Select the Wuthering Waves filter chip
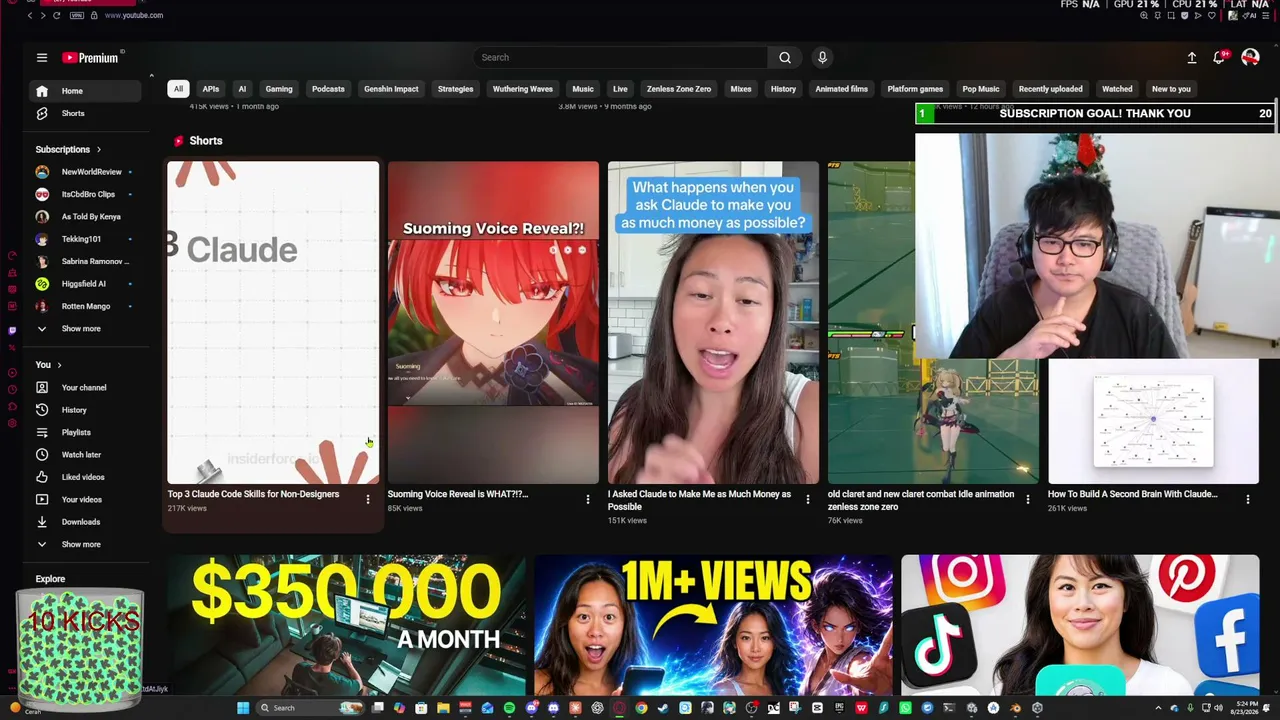This screenshot has height=720, width=1280. [x=522, y=89]
